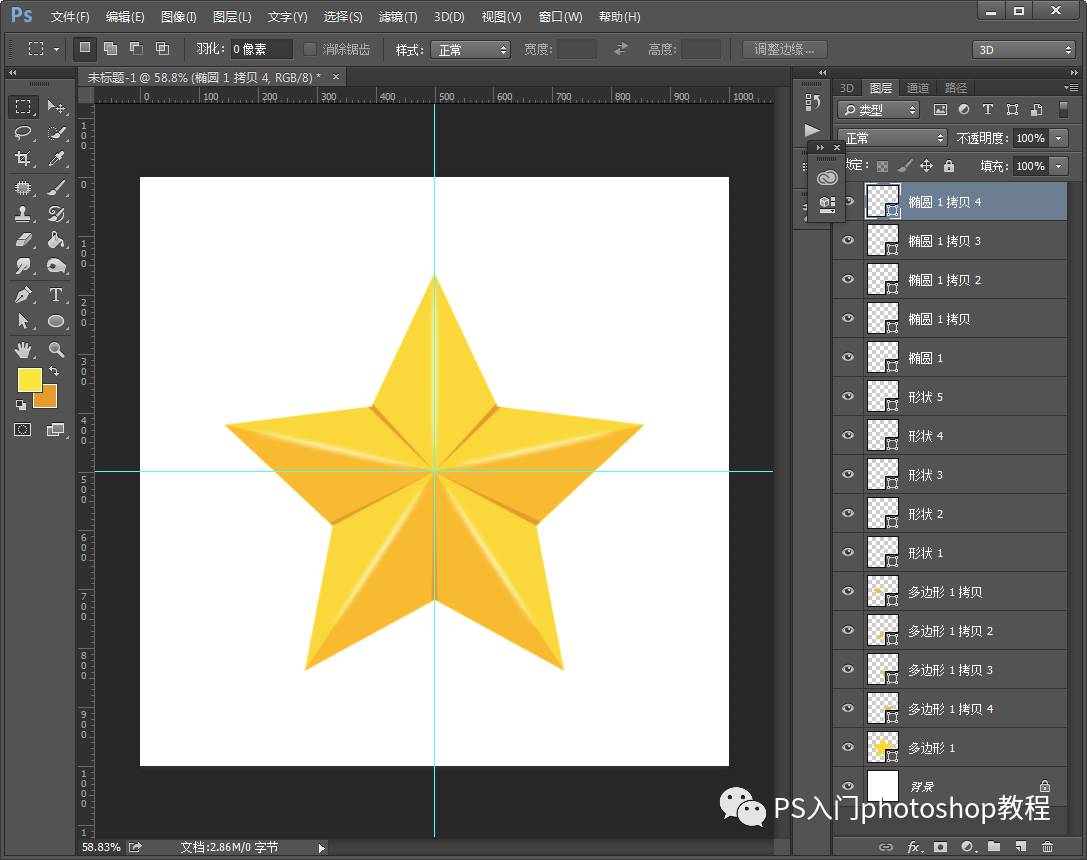Open the 滤镜(T) menu
The image size is (1087, 860).
398,17
